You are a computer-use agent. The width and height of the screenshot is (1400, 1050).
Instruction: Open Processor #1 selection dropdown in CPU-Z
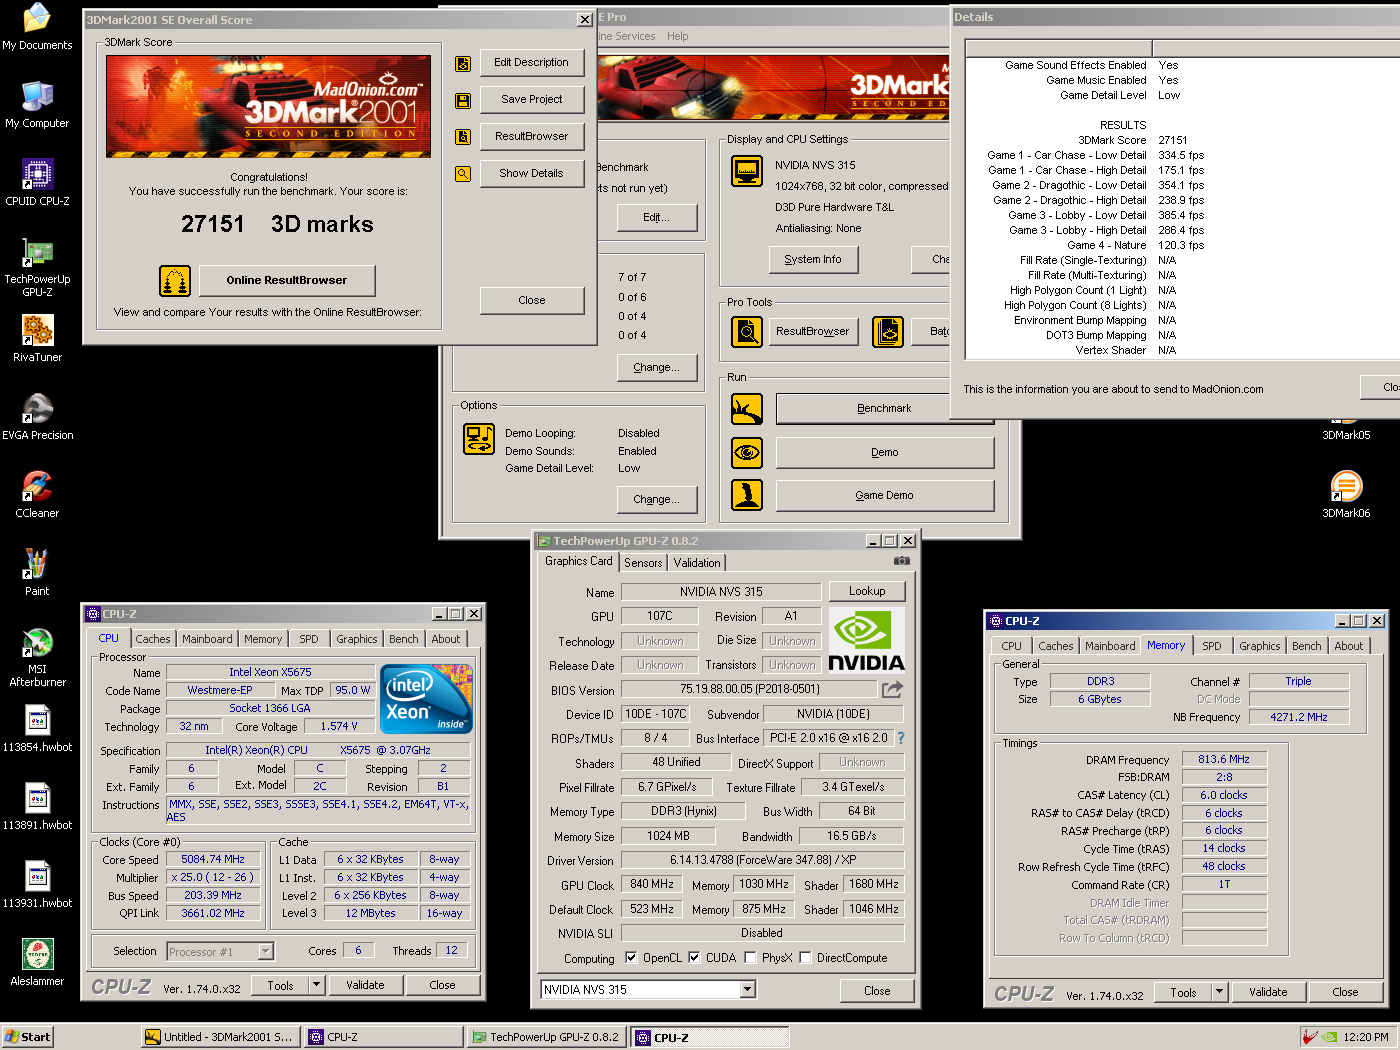[266, 952]
